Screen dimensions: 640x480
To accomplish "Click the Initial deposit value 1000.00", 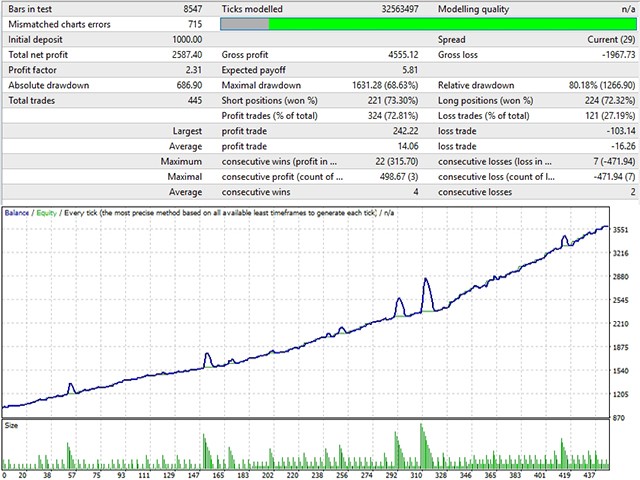I will [187, 40].
